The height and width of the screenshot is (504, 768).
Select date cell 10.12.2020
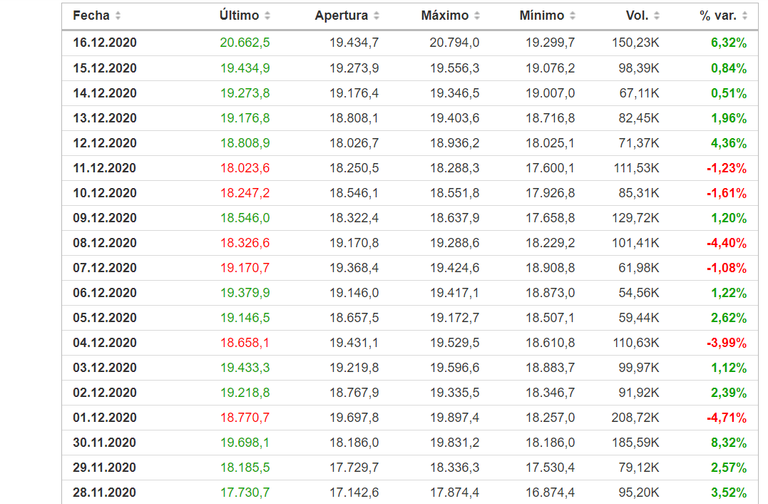(x=105, y=193)
